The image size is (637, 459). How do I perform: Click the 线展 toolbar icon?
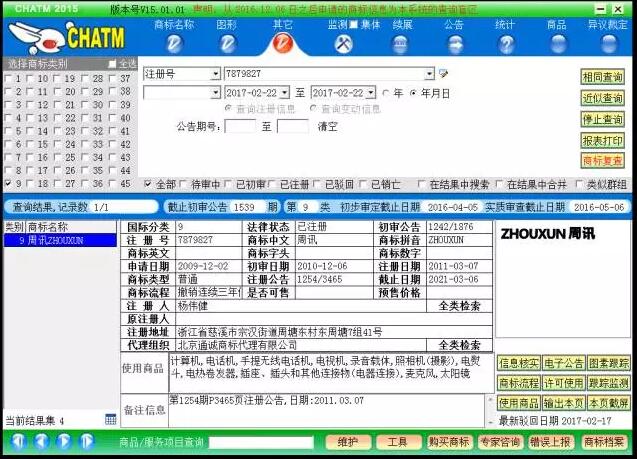click(x=401, y=43)
